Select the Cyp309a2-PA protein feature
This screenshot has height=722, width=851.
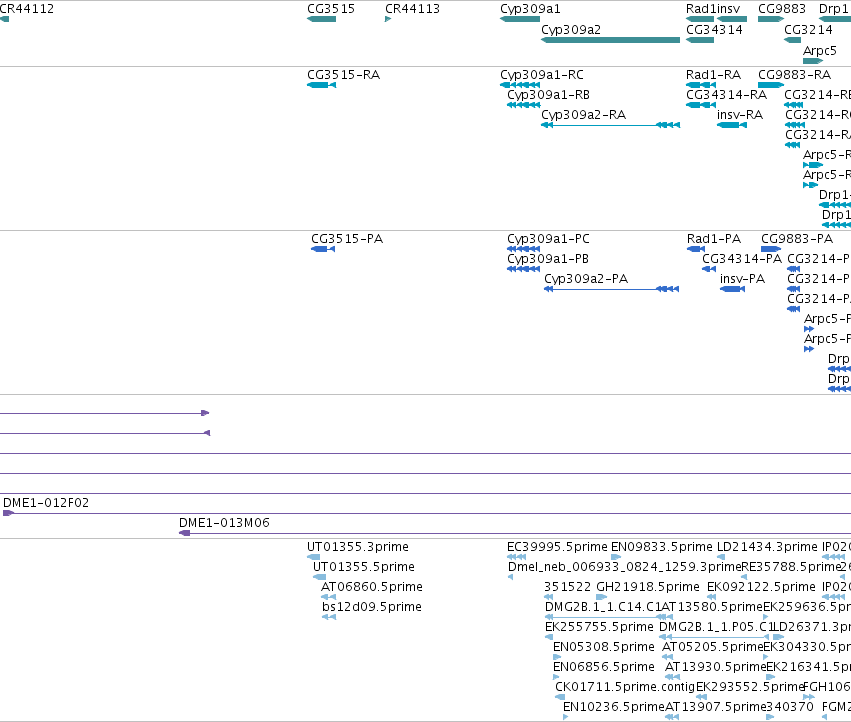pos(612,289)
